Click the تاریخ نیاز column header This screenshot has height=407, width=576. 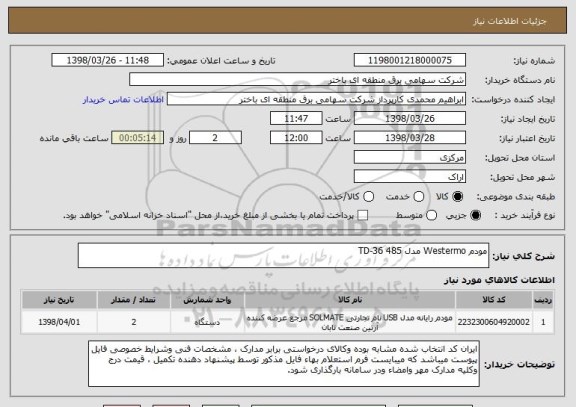tap(59, 300)
